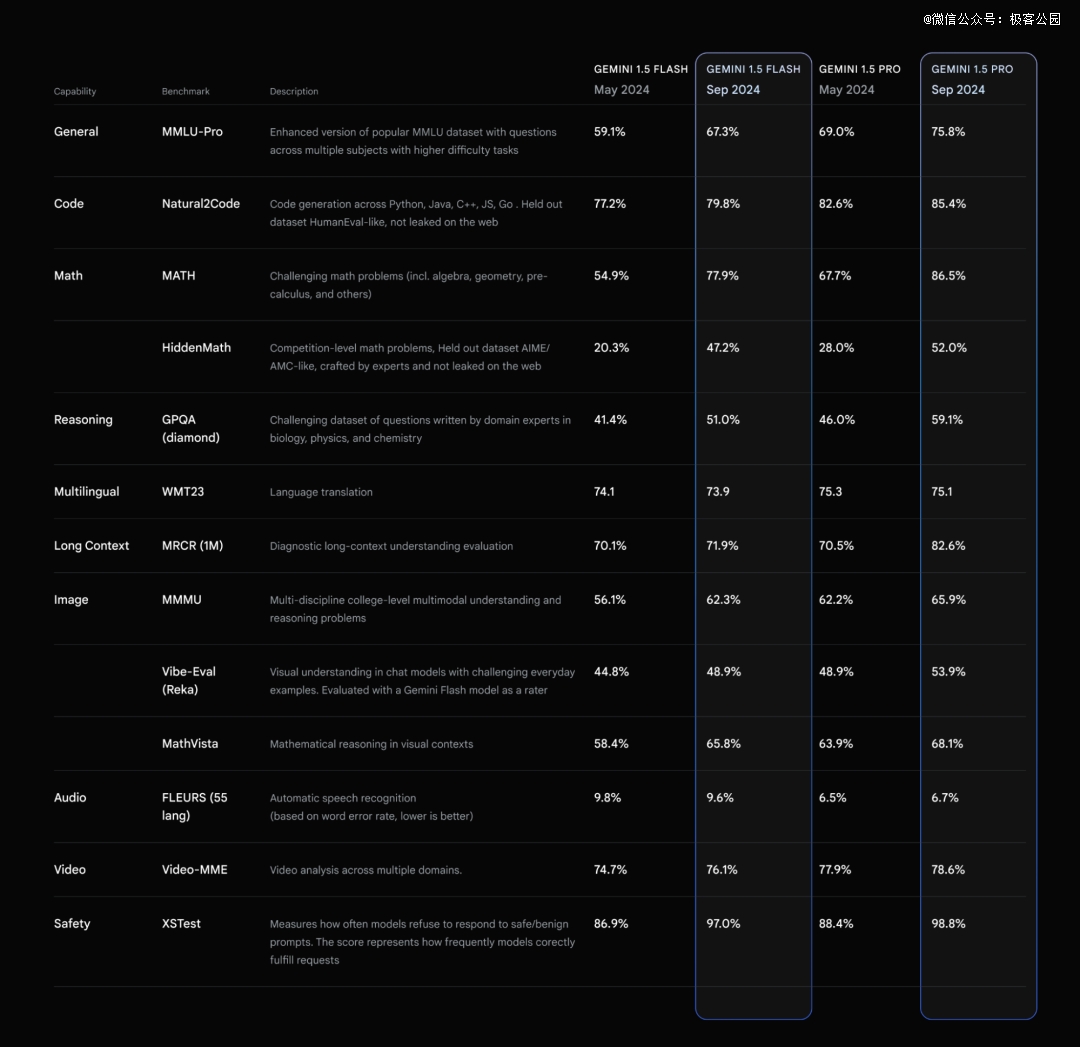Viewport: 1080px width, 1047px height.
Task: Select the 78.6% Video-MME score
Action: [x=948, y=870]
